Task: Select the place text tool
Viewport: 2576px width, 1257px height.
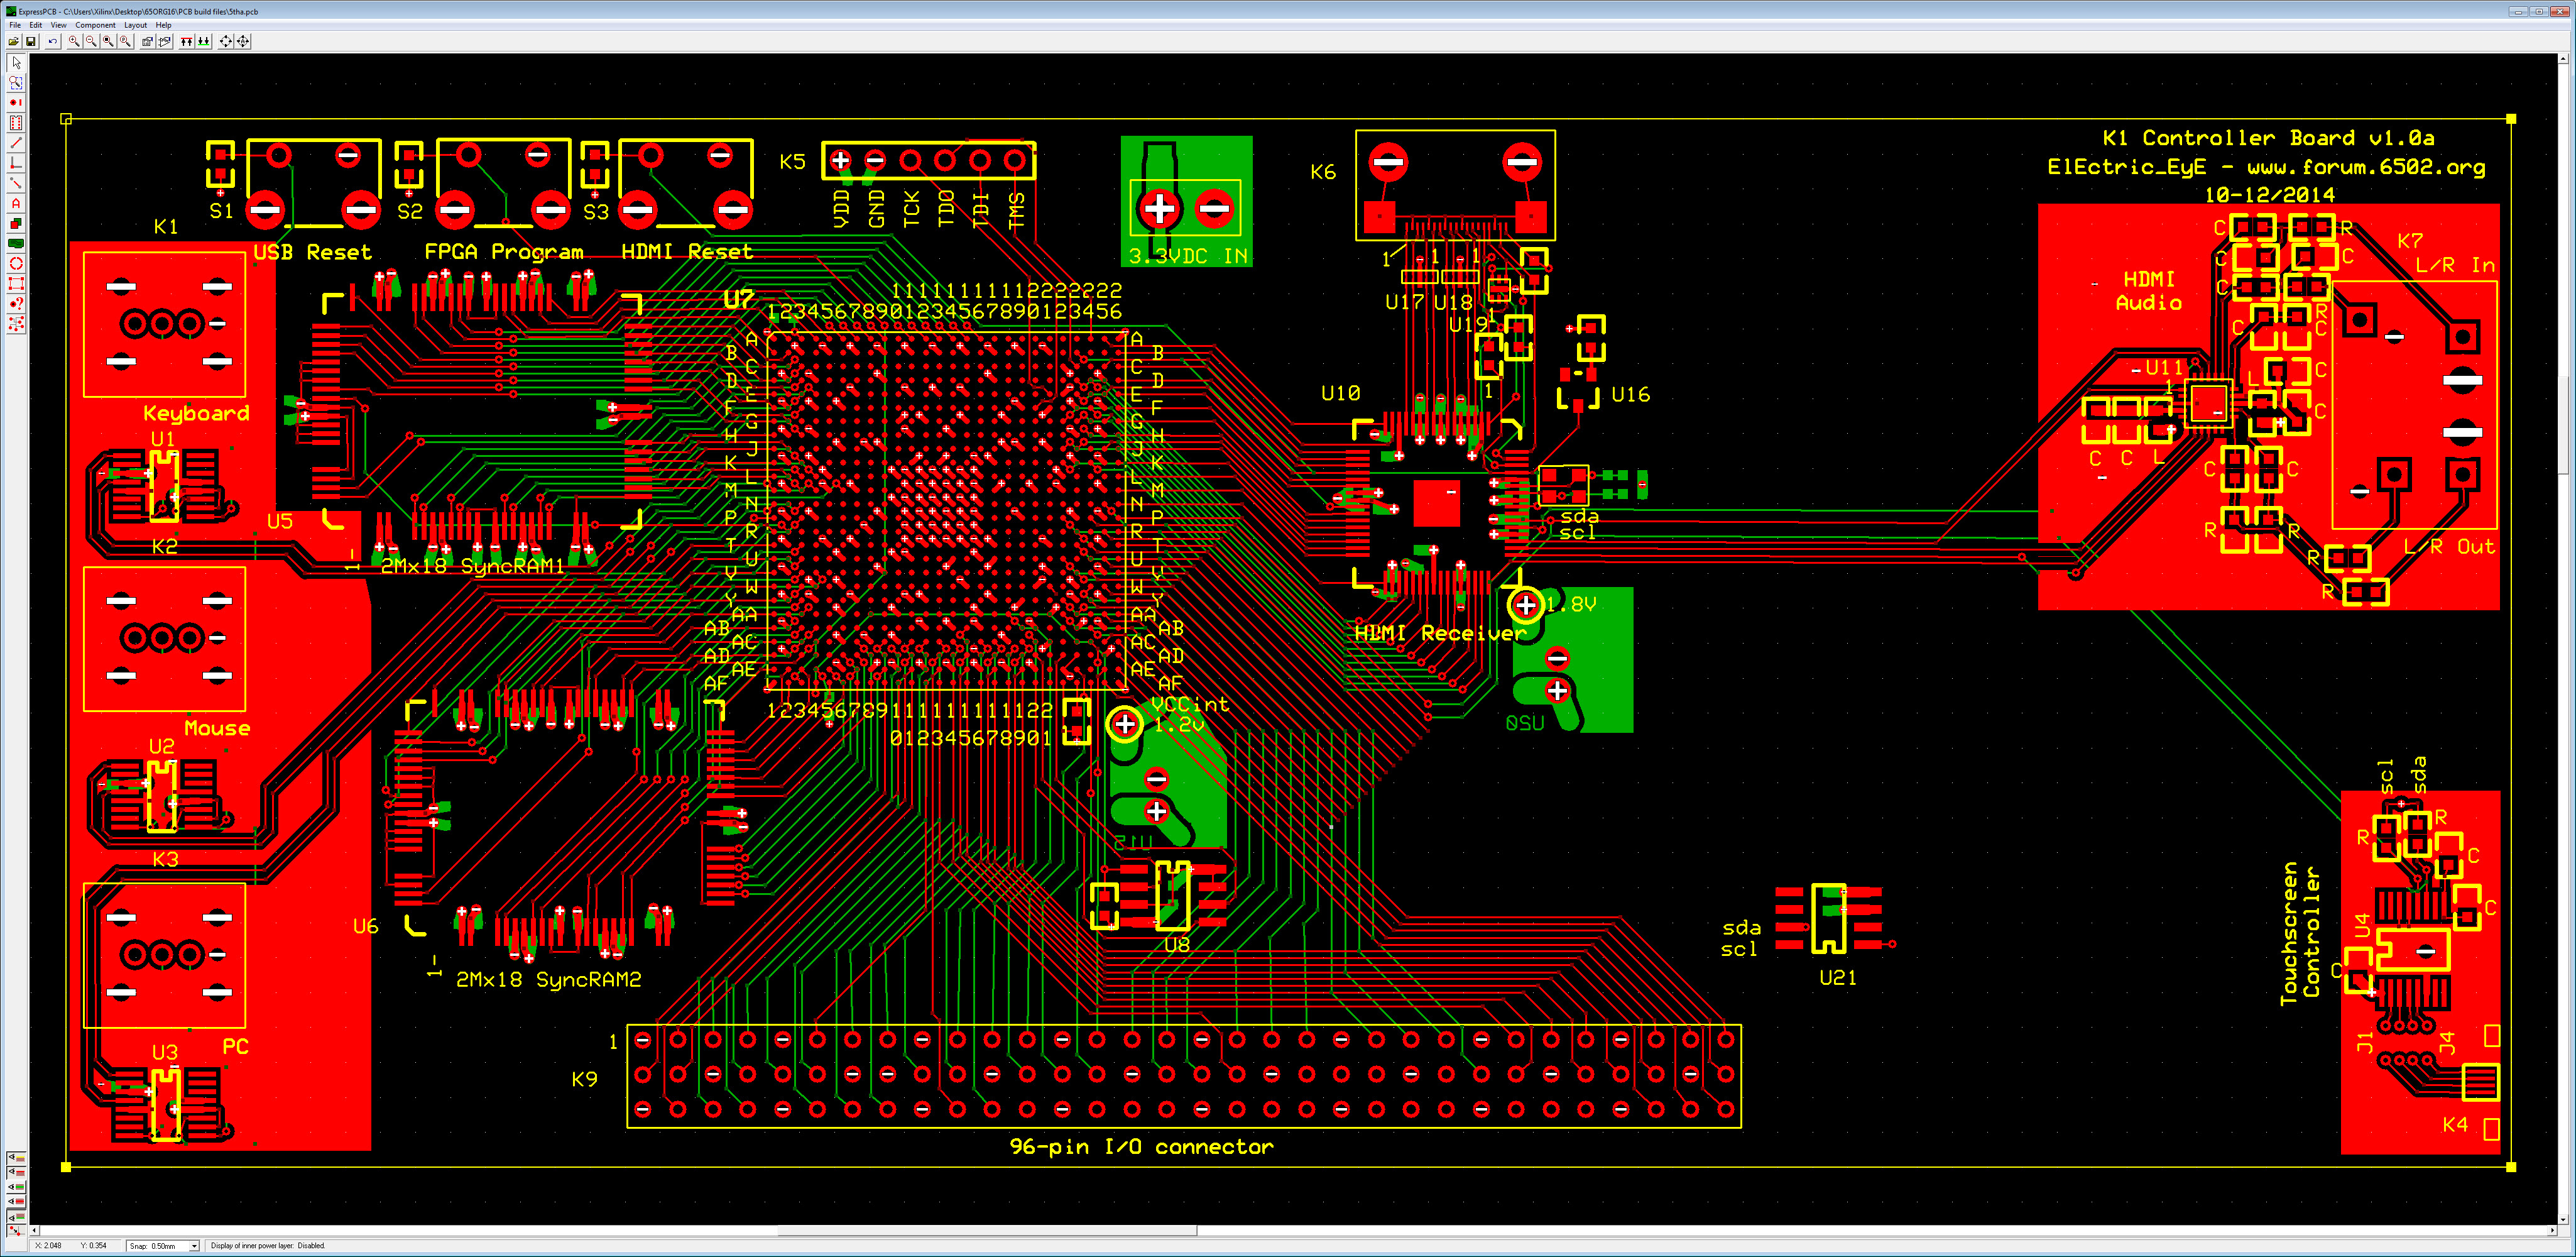Action: 16,204
